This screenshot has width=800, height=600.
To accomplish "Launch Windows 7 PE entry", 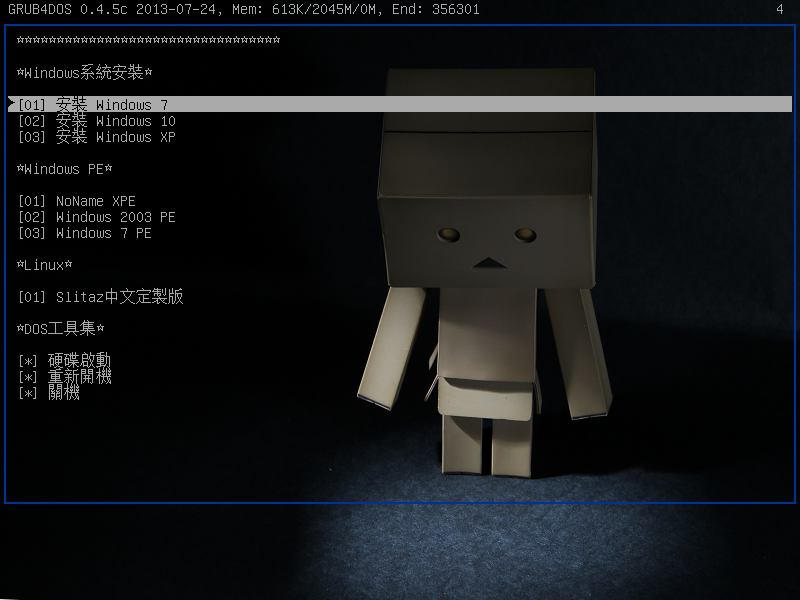I will click(x=85, y=233).
